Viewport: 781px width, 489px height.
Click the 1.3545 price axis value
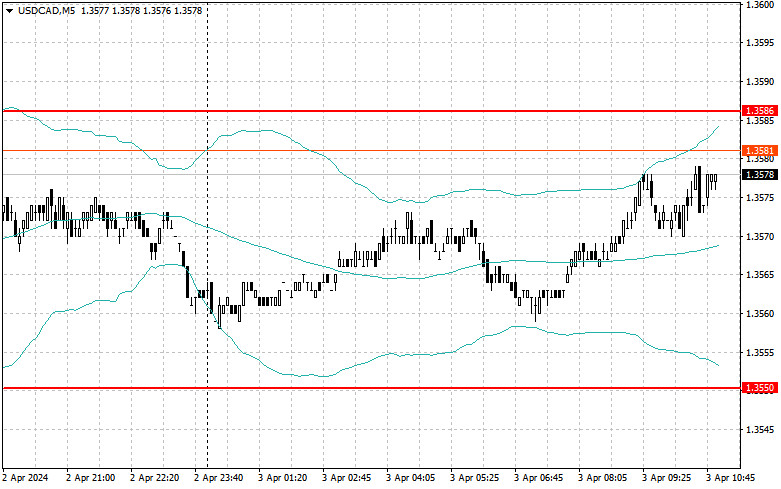tap(760, 430)
